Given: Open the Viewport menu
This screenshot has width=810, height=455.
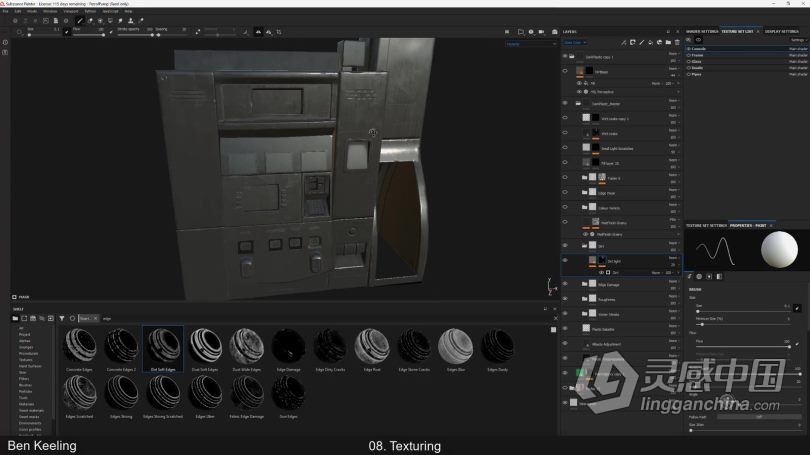Looking at the screenshot, I should tap(71, 11).
